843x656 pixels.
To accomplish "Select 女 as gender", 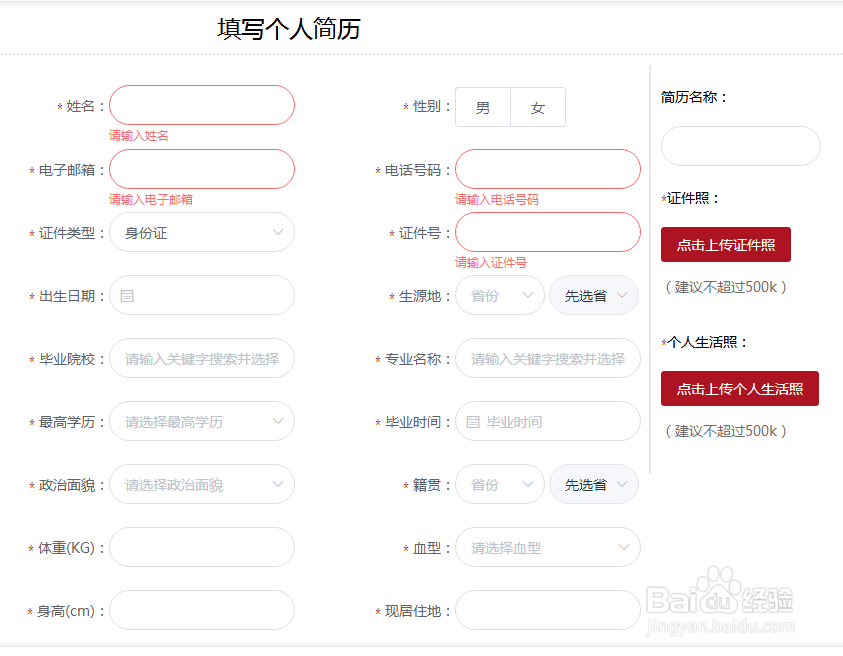I will point(538,107).
